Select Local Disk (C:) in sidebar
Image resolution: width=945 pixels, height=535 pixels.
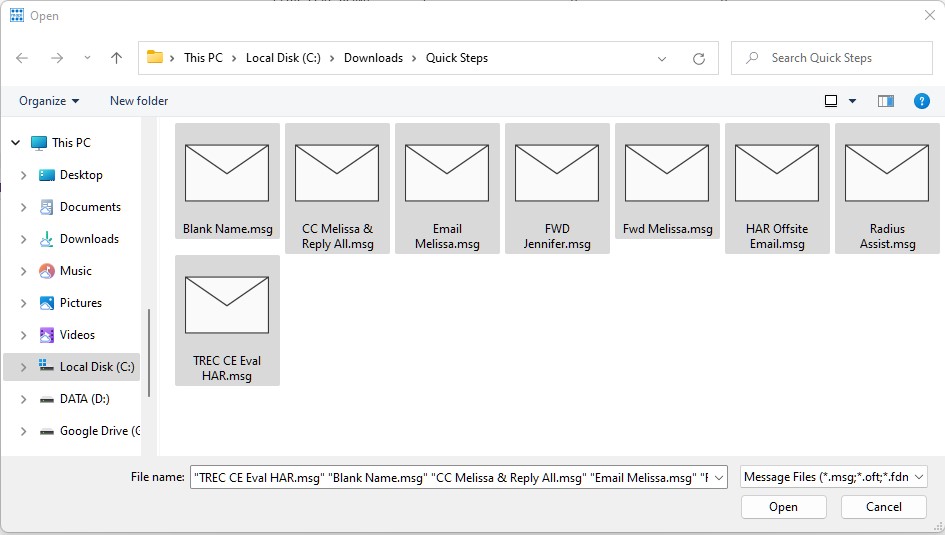point(97,366)
